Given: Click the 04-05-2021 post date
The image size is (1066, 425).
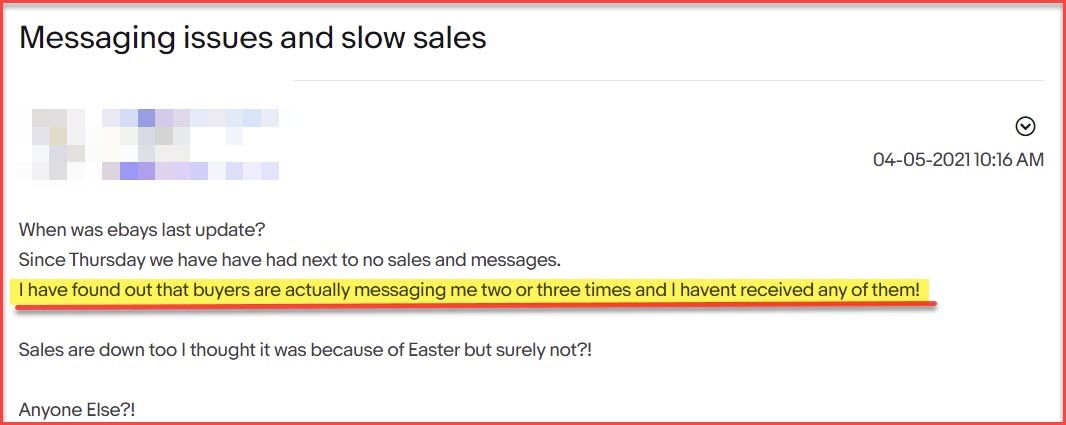Looking at the screenshot, I should (x=922, y=160).
